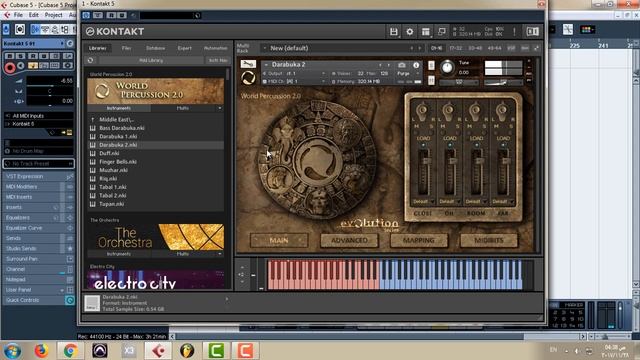Screen dimensions: 640x360
Task: Open the Cubase File menu
Action: (x=18, y=15)
